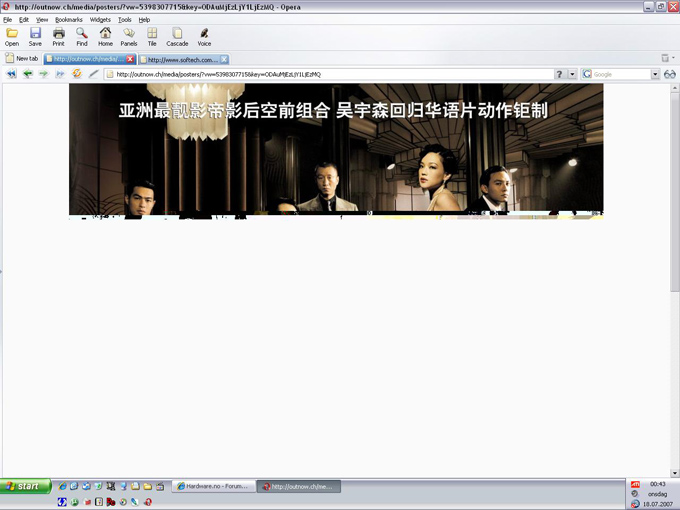680x510 pixels.
Task: Open the Edit menu
Action: [24, 20]
